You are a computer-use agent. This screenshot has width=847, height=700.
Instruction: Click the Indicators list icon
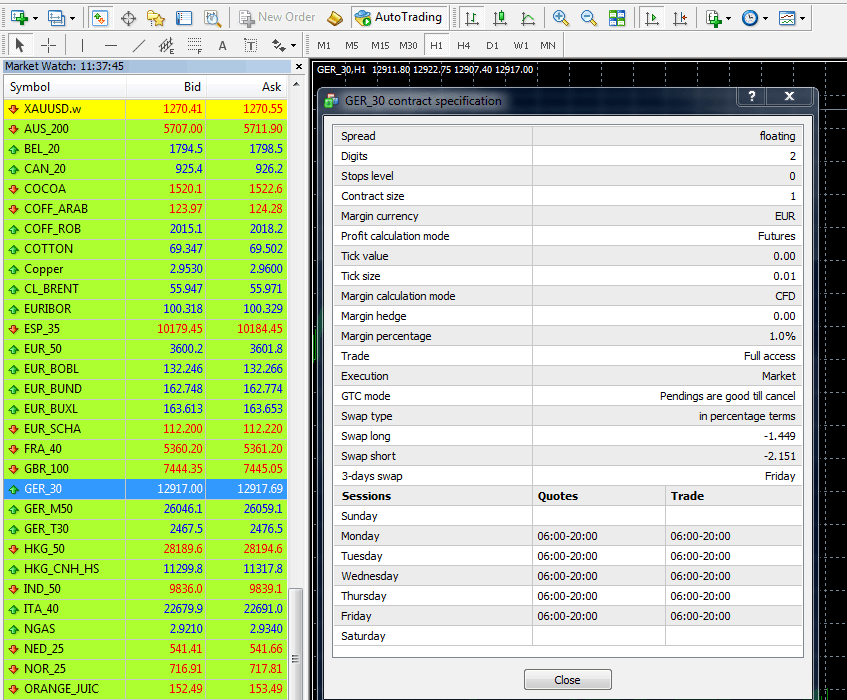(714, 18)
